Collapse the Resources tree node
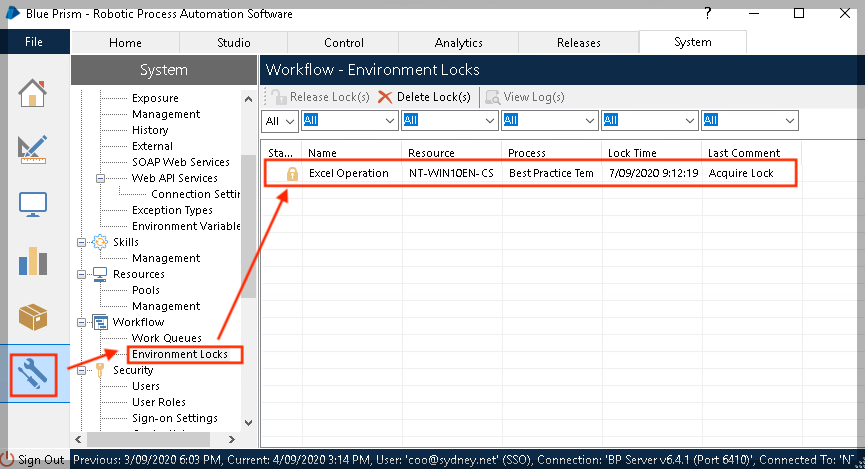 (x=82, y=274)
